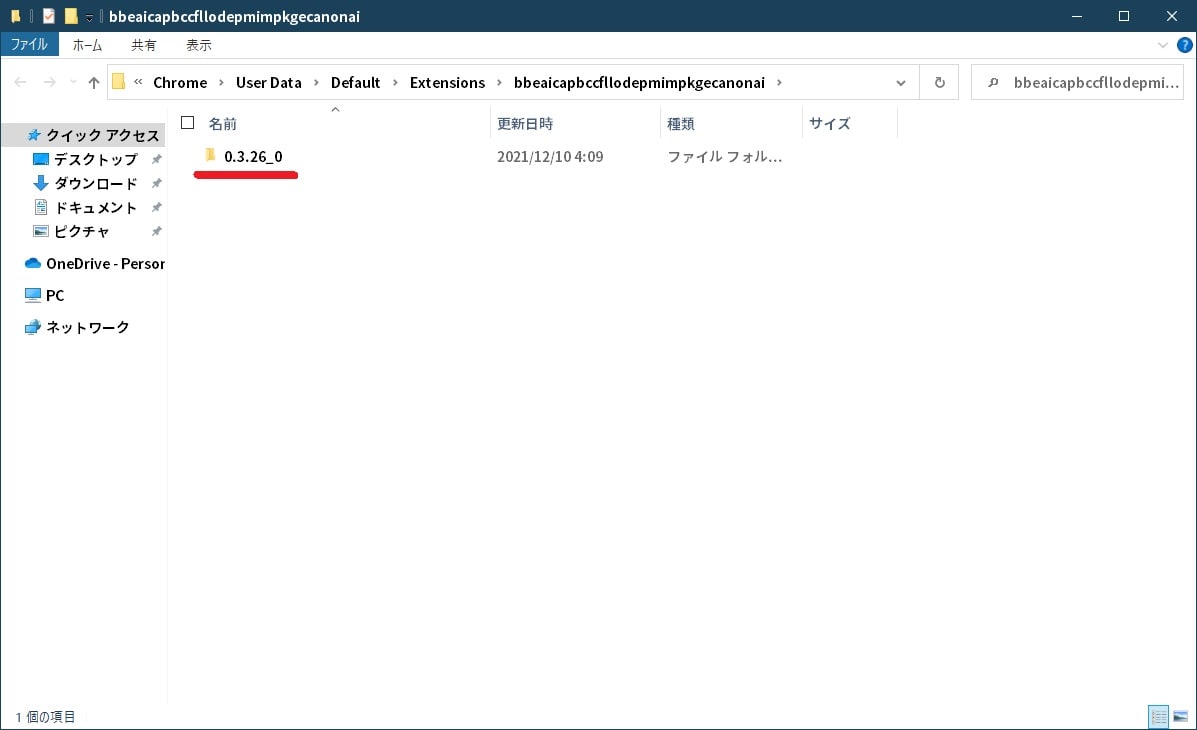Viewport: 1197px width, 730px height.
Task: Sort by 名前 column header
Action: click(x=223, y=124)
